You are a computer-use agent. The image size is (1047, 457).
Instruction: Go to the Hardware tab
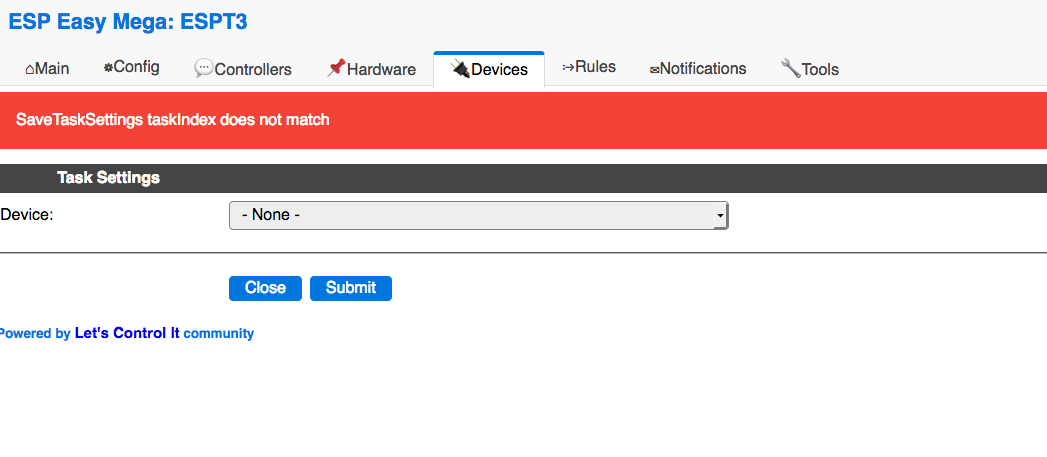(x=371, y=69)
